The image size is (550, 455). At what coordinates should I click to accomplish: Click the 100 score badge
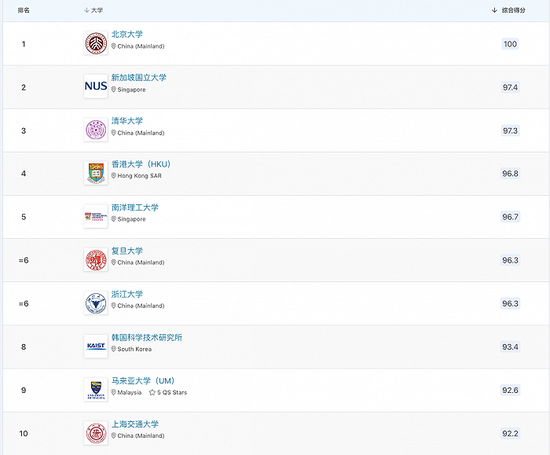510,44
